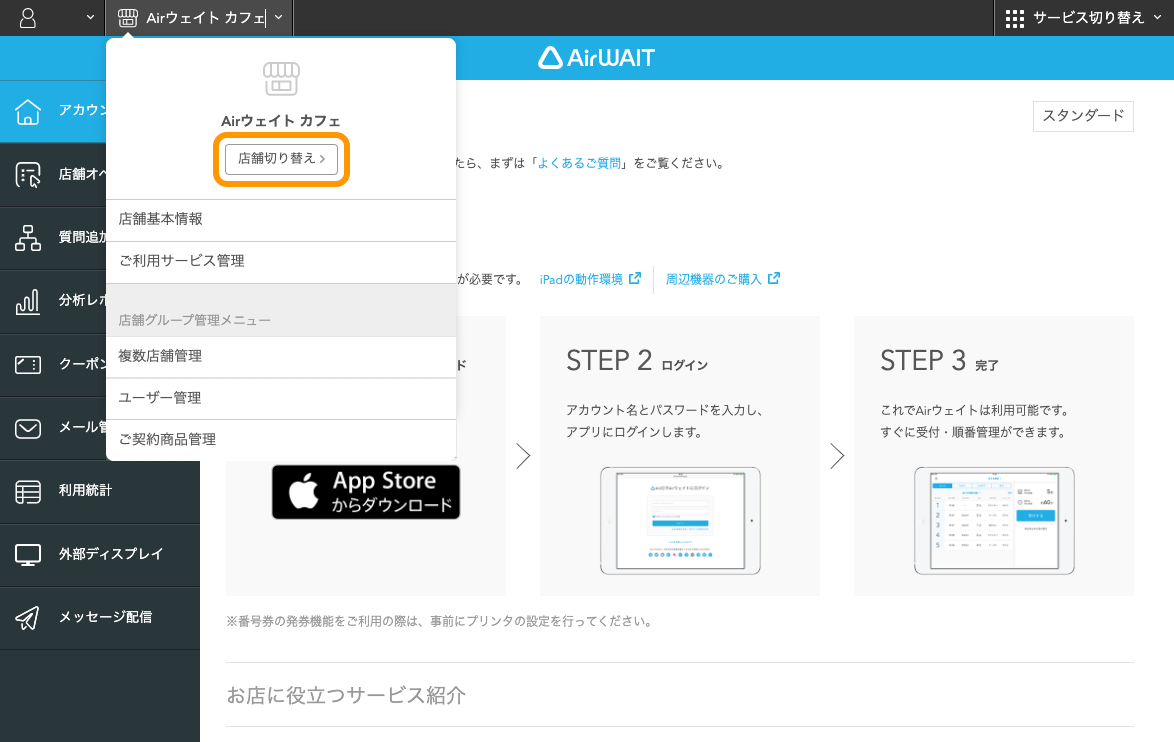Open the user account icon menu
Screen dimensions: 1174x742
(x=28, y=18)
